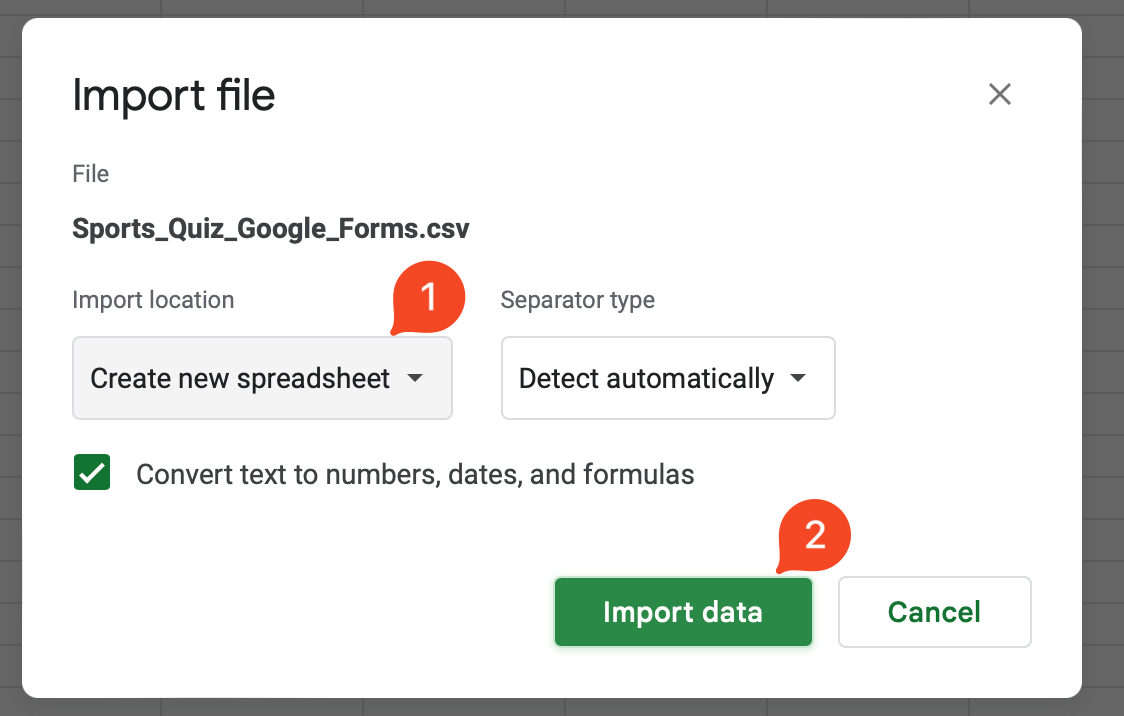Click the dimmed grid right of the dialog
The height and width of the screenshot is (716, 1124).
(1103, 358)
